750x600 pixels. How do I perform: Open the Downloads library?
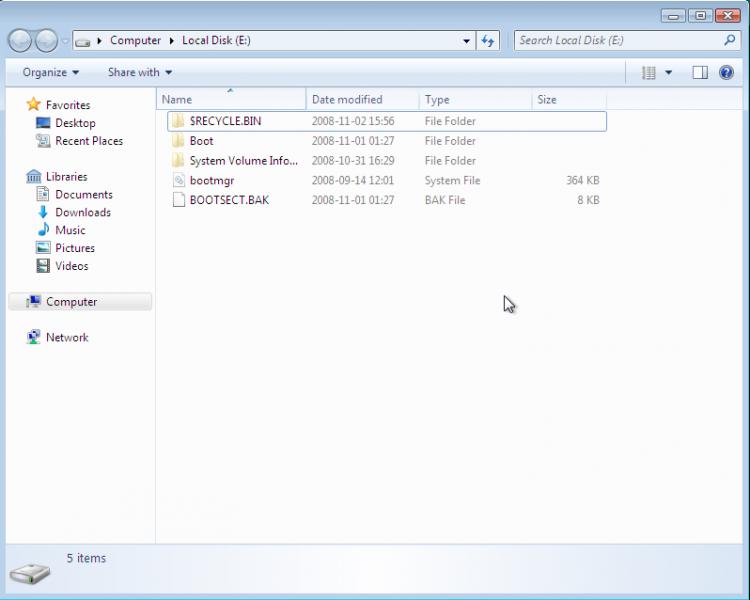83,212
